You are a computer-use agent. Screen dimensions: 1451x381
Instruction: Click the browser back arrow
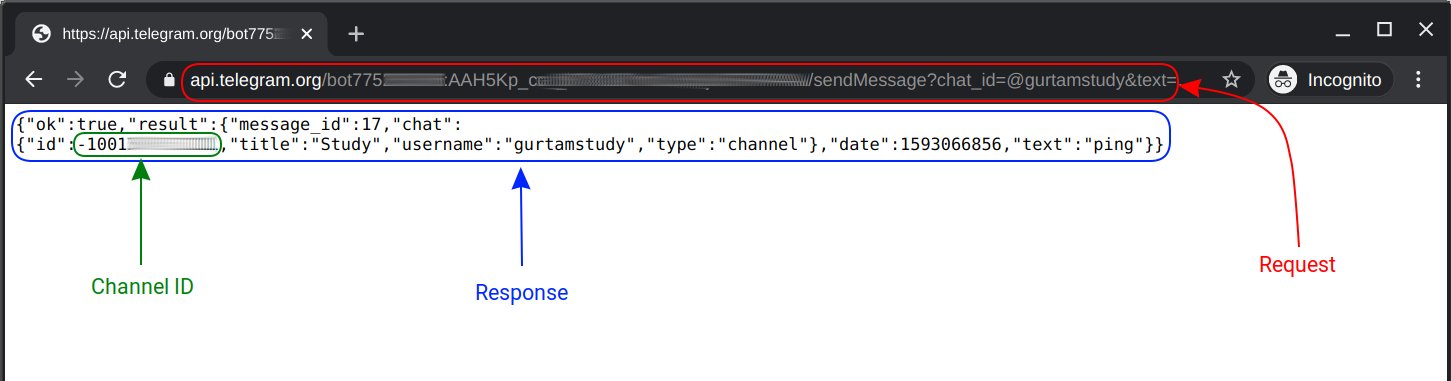[x=34, y=80]
